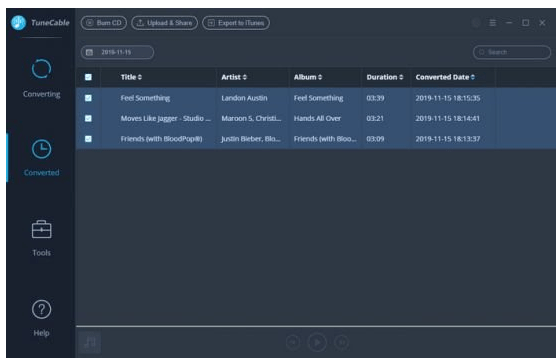Uncheck the Feel Something row checkbox
This screenshot has width=559, height=362.
tap(88, 98)
